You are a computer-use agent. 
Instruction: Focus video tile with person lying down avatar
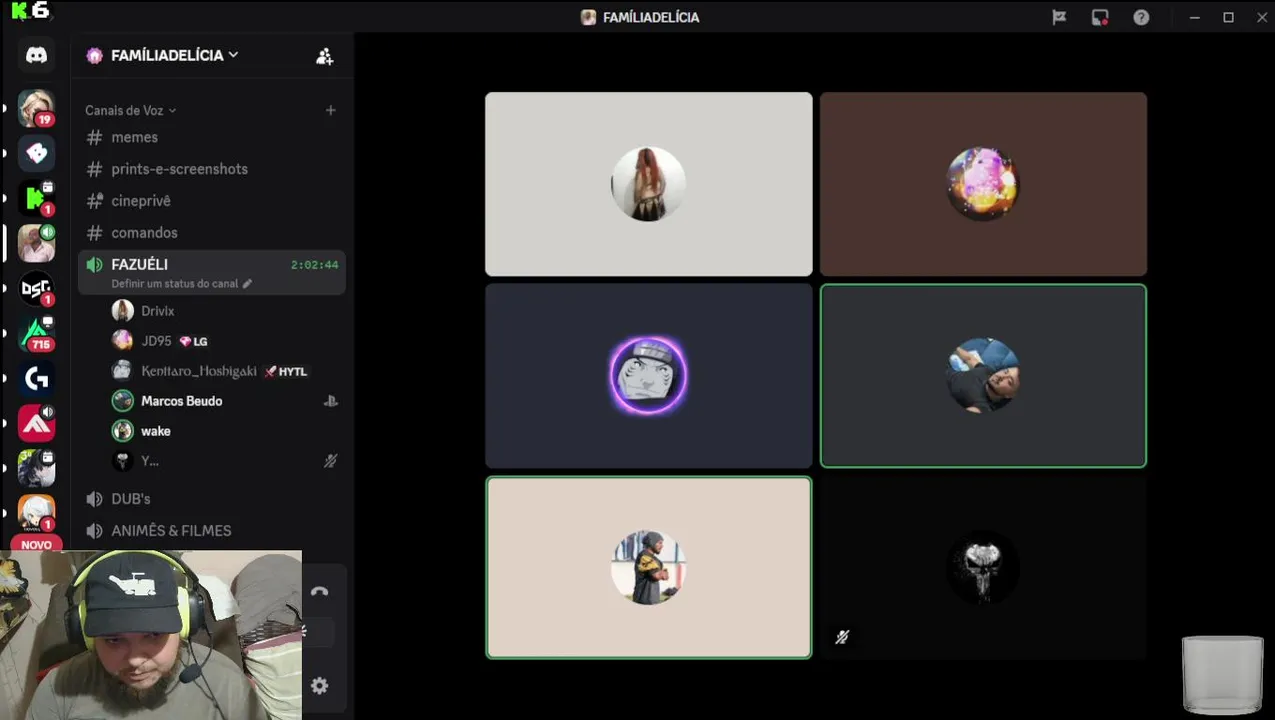(x=983, y=376)
